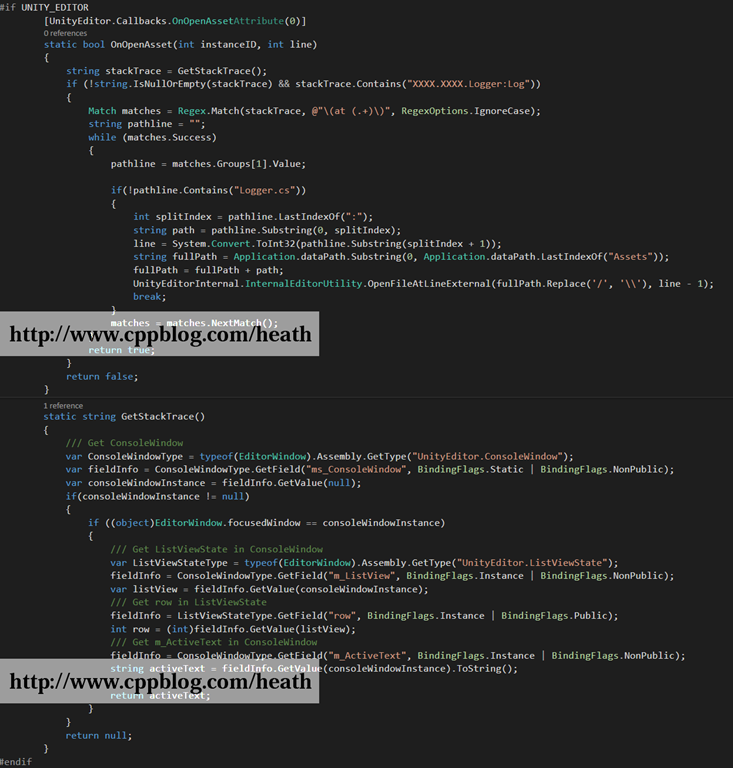Screen dimensions: 733x768
Task: Click the RegexOptions type name
Action: [434, 111]
